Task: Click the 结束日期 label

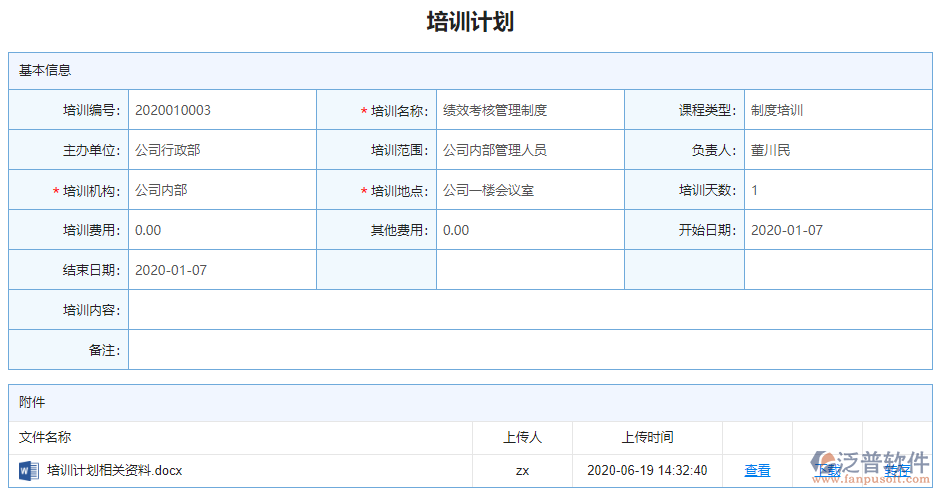Action: coord(91,270)
